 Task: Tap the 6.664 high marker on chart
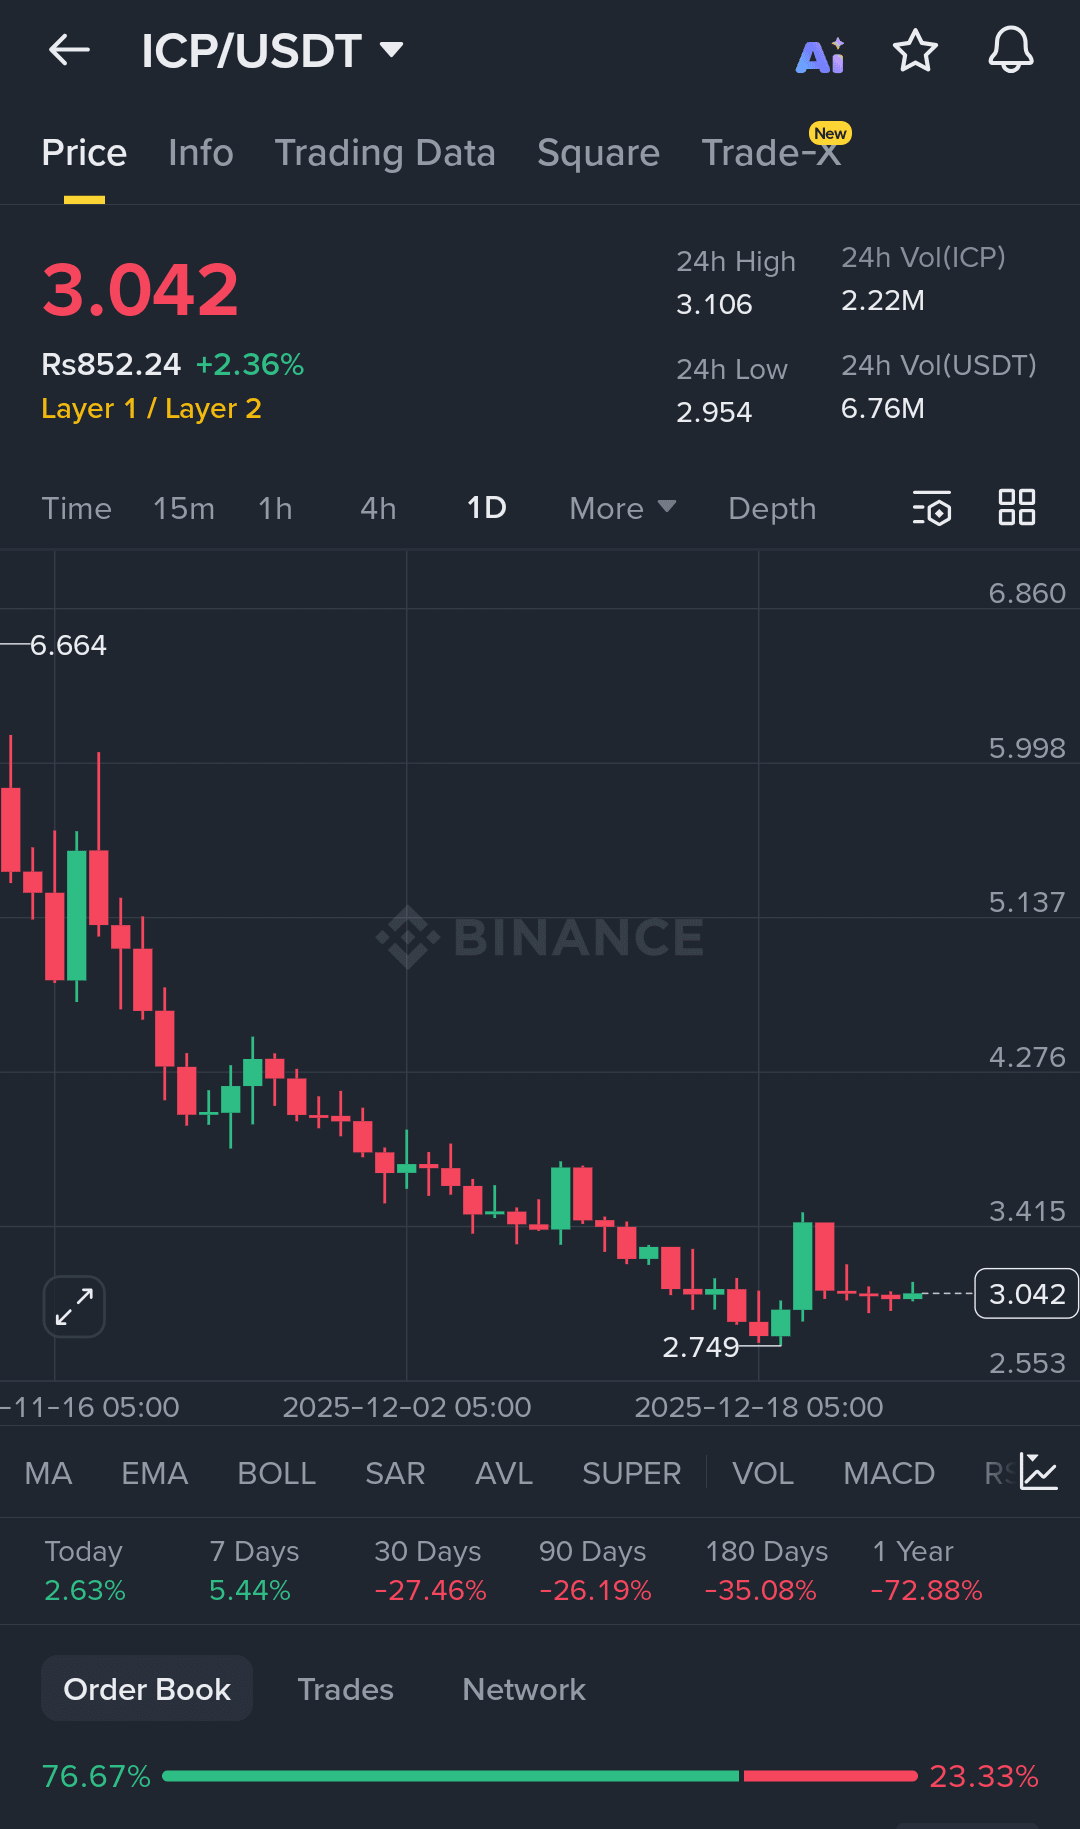68,645
